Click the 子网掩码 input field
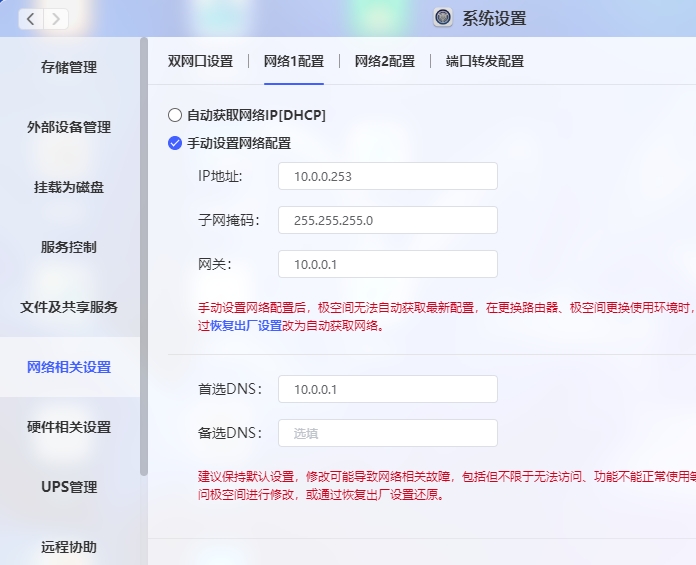696x565 pixels. tap(388, 220)
